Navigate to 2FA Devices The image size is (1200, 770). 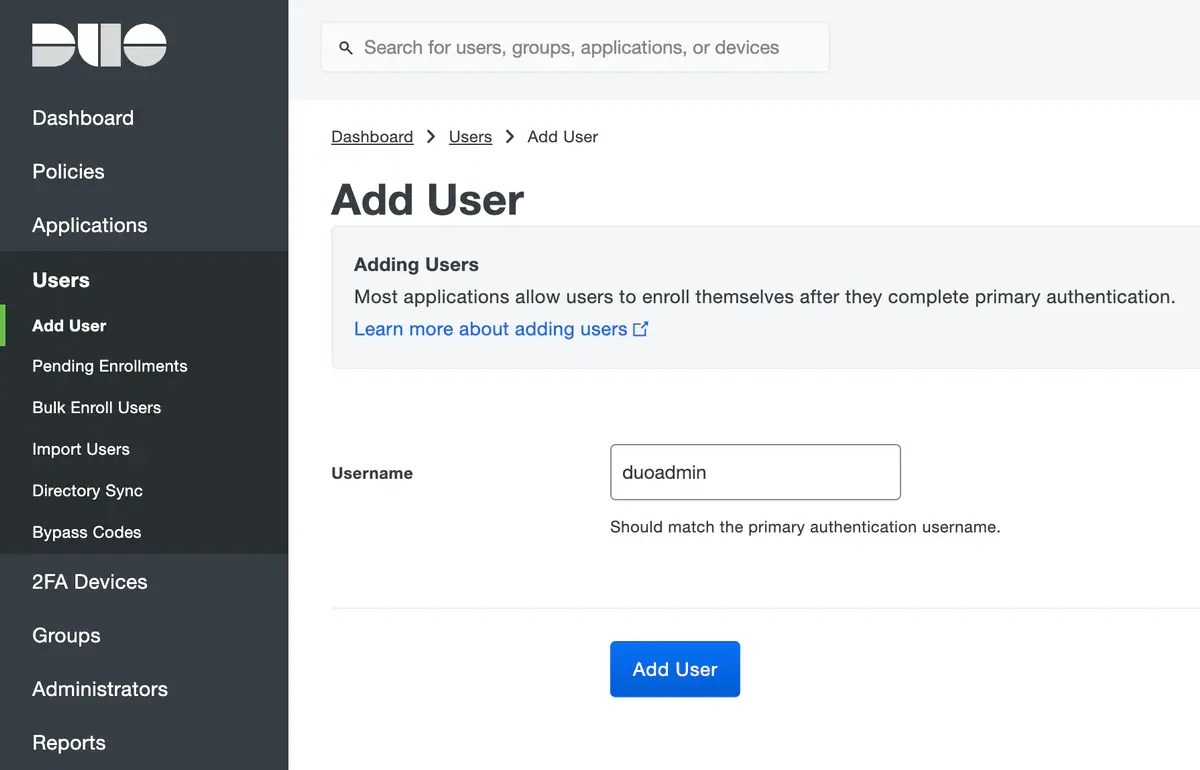pos(89,581)
